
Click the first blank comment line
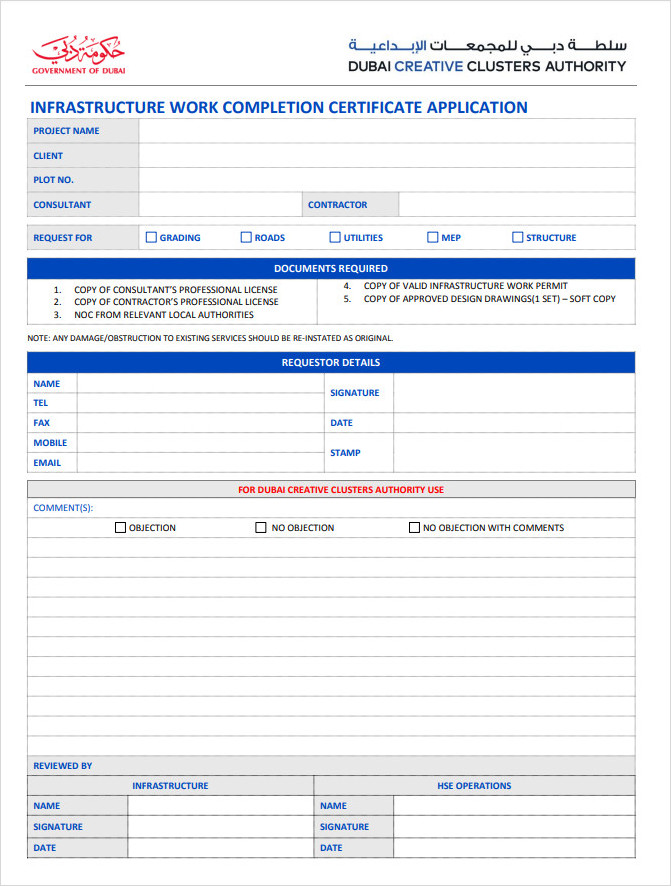point(331,548)
